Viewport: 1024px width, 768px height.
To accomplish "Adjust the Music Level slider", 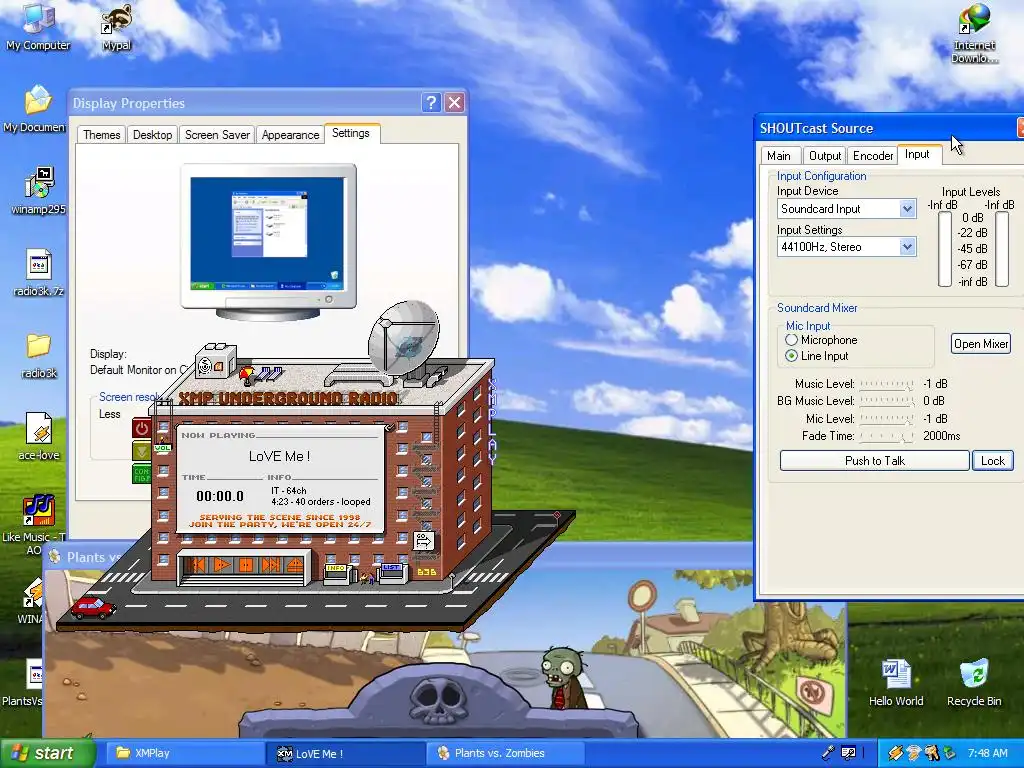I will [887, 384].
